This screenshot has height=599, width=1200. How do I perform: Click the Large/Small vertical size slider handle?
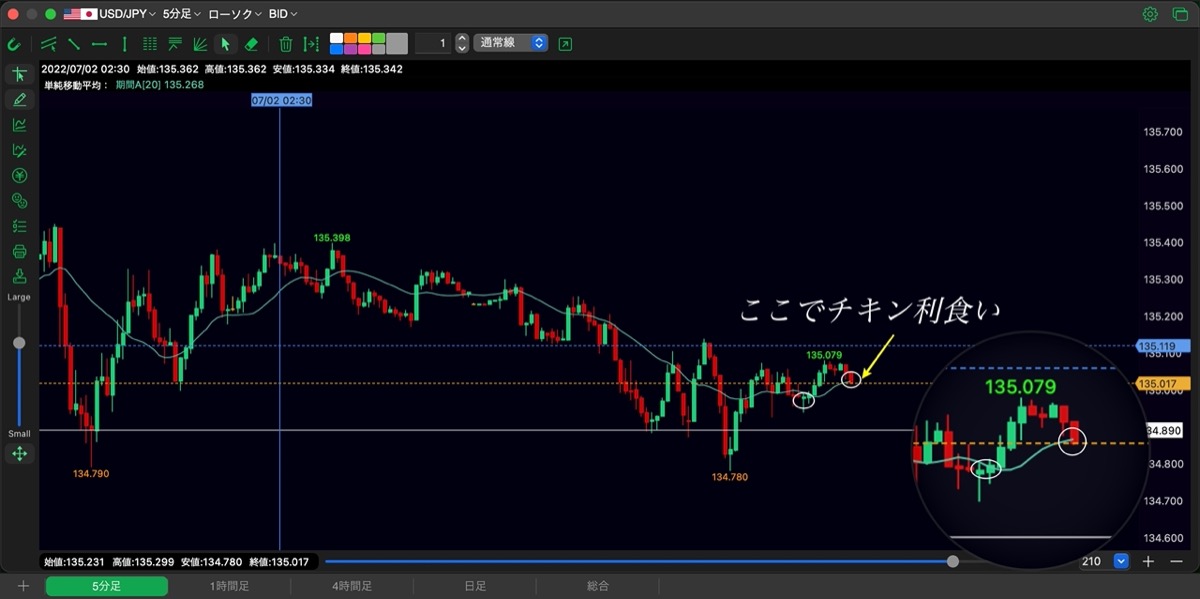coord(19,343)
